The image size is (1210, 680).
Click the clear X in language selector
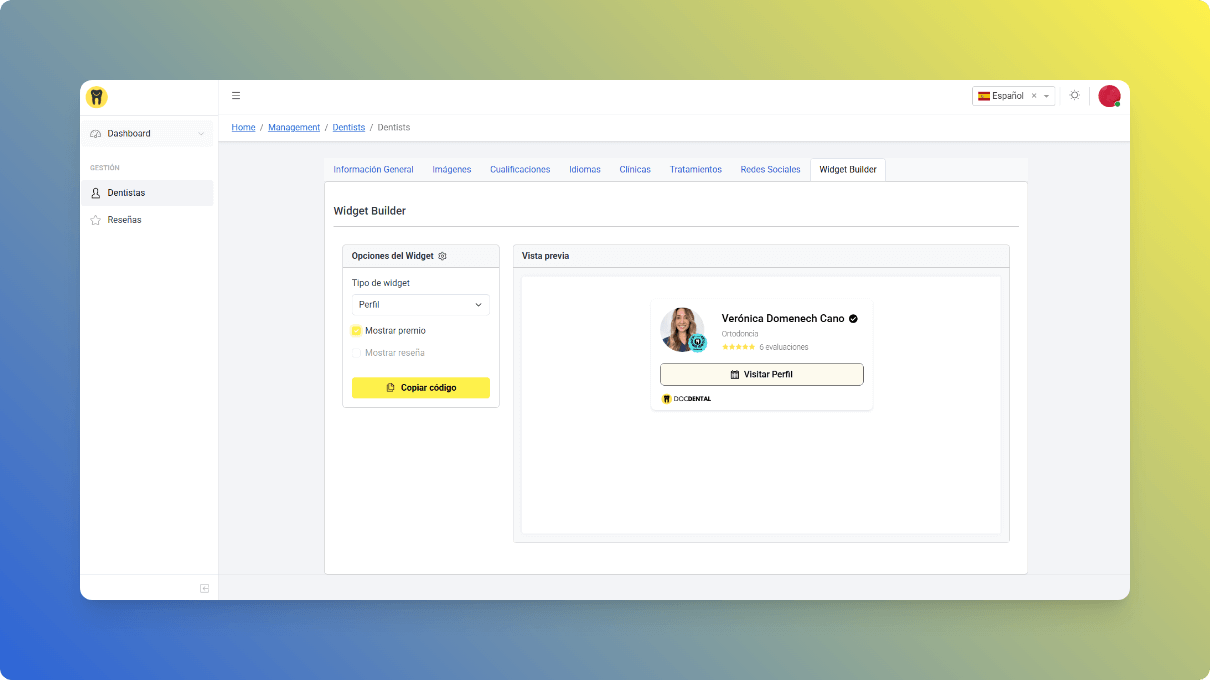[x=1034, y=96]
